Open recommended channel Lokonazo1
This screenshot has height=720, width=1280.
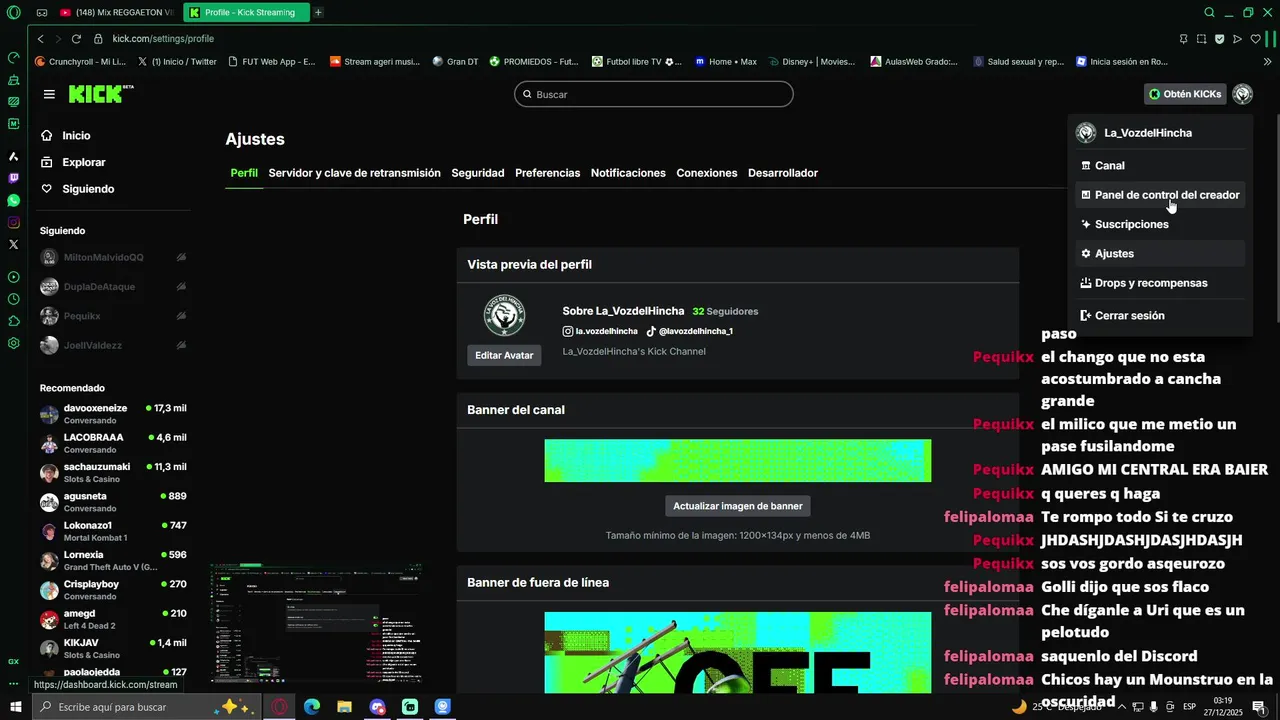113,531
